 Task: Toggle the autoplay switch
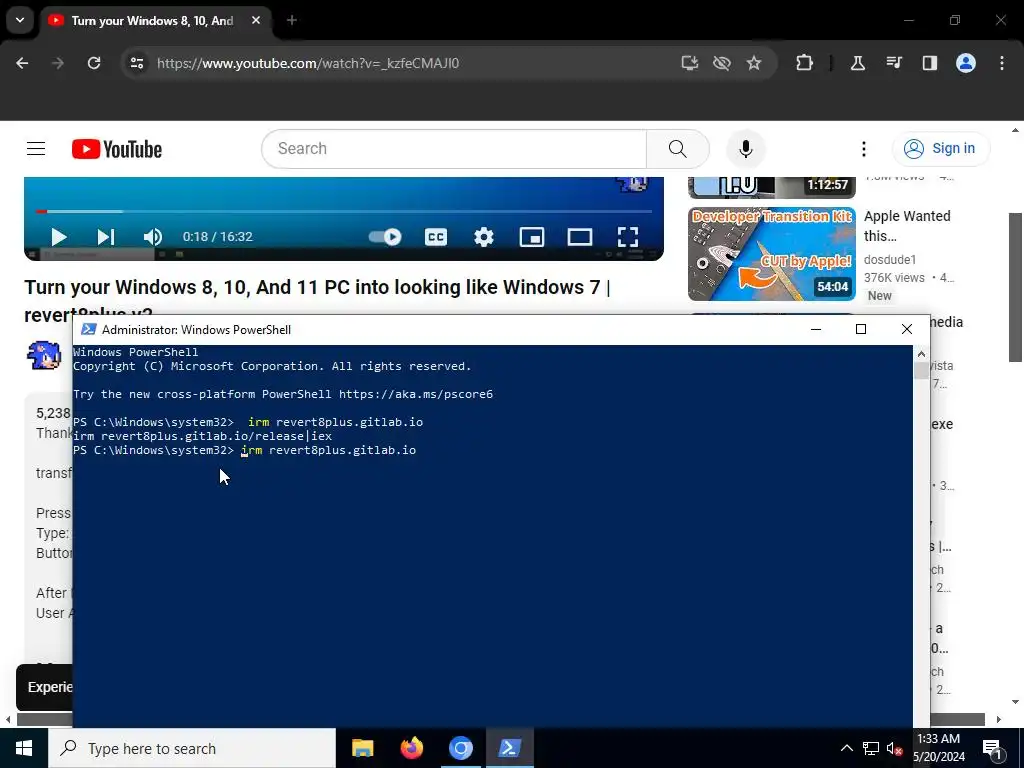click(x=385, y=237)
